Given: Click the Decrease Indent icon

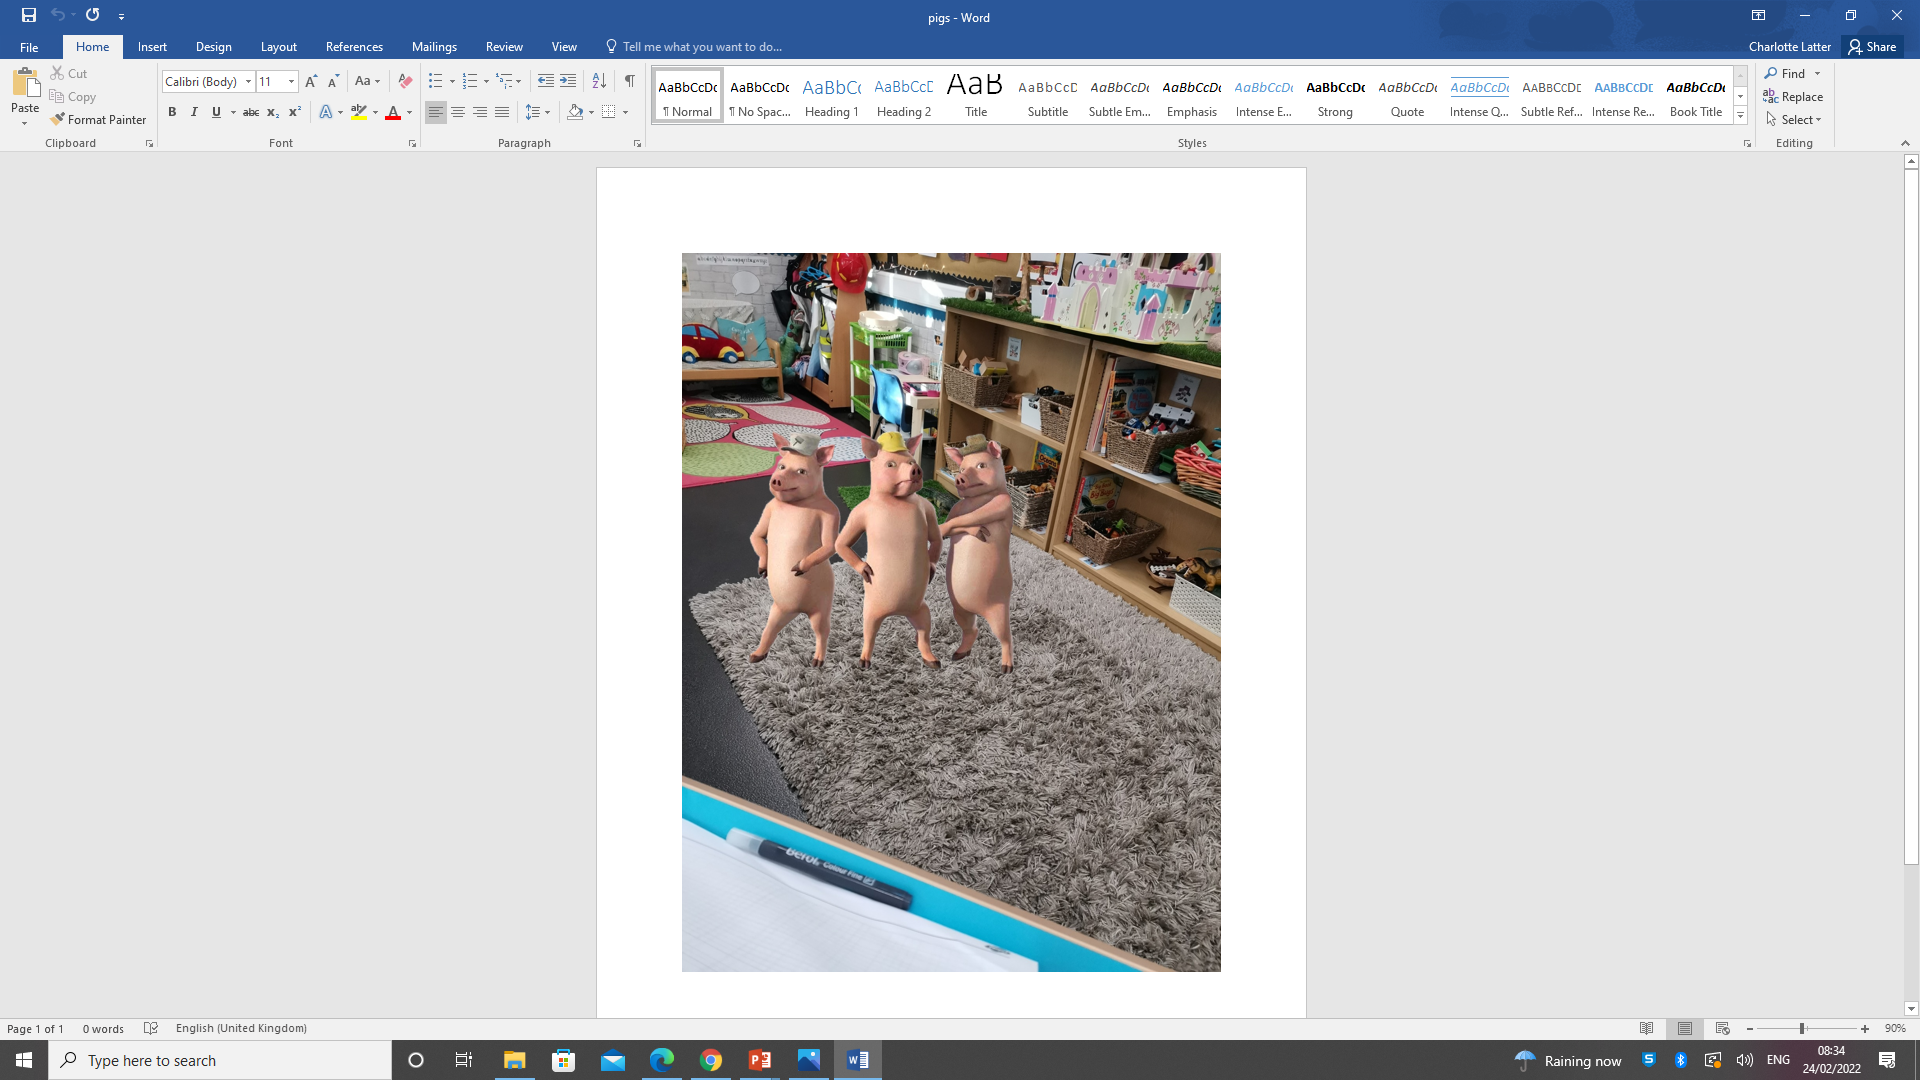Looking at the screenshot, I should (545, 81).
